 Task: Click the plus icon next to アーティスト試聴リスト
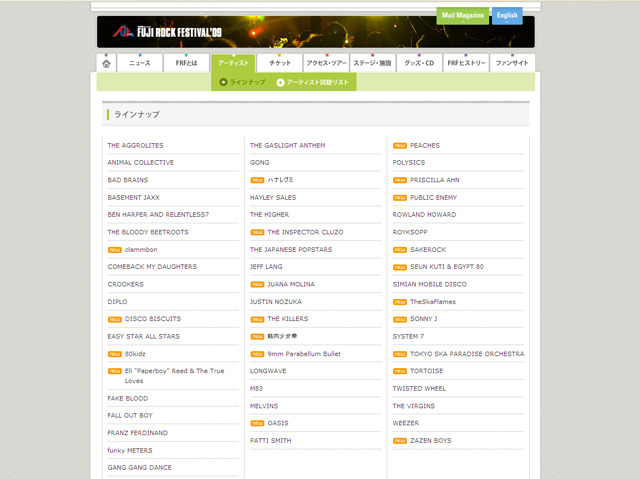tap(280, 82)
